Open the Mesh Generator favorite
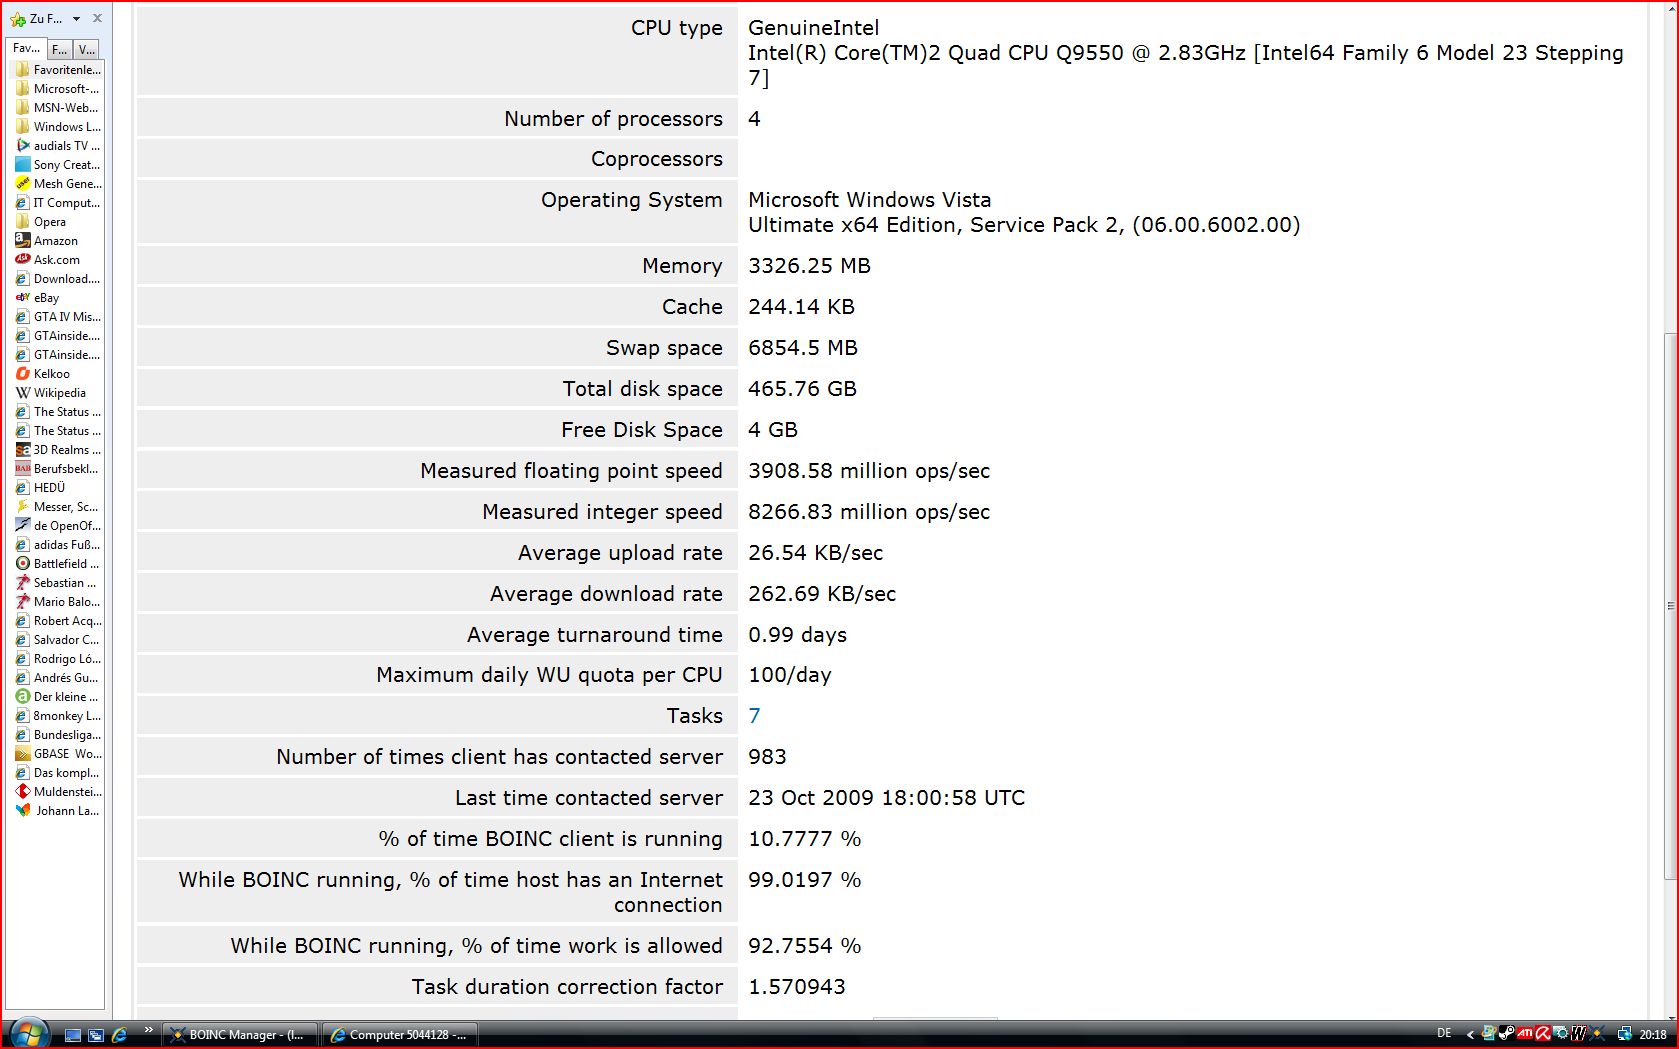This screenshot has width=1679, height=1049. [x=58, y=184]
